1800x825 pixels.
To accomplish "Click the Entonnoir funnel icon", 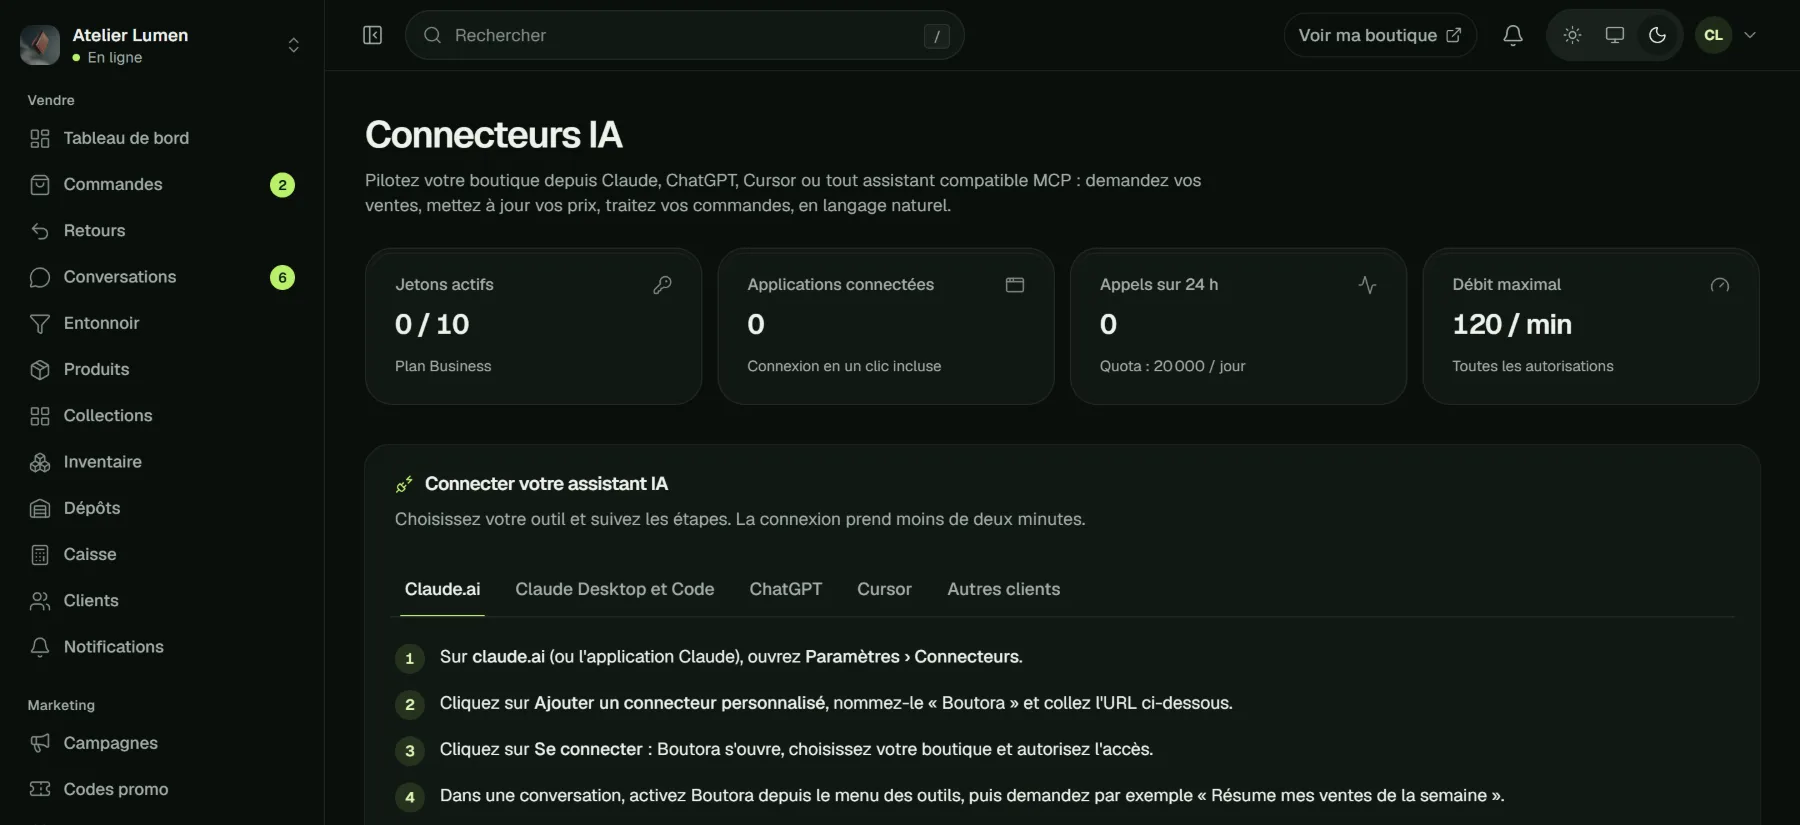I will [x=40, y=323].
